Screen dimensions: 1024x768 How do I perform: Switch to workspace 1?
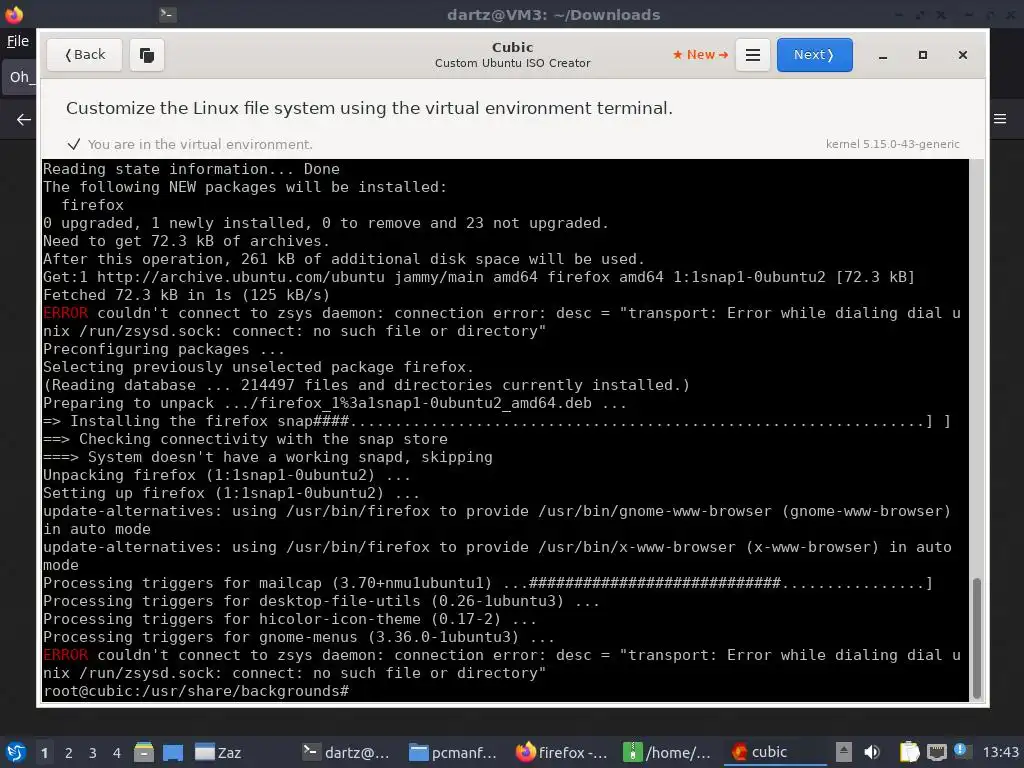pos(44,753)
